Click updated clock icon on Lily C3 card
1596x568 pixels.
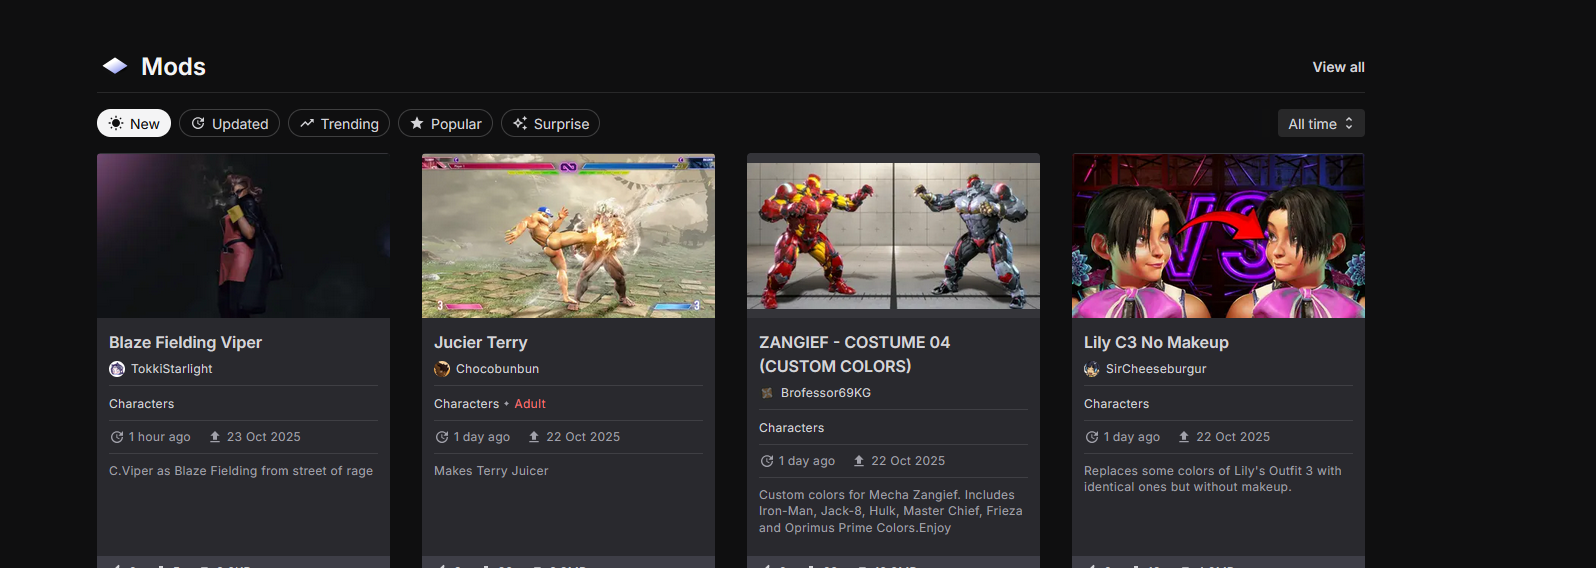coord(1091,437)
